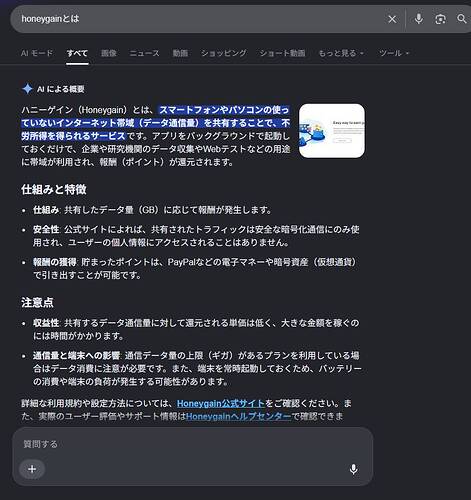Open the 動画 results tab
The image size is (471, 500).
point(180,53)
